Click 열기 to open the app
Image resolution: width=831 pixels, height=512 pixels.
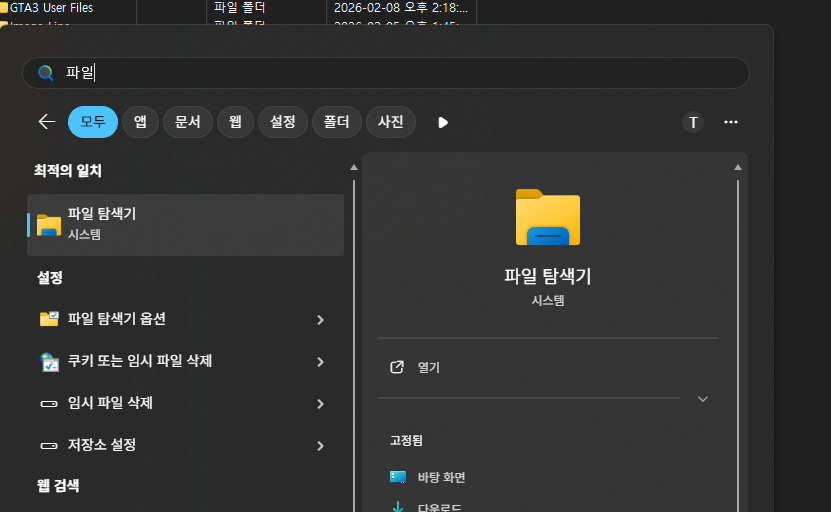click(x=429, y=367)
